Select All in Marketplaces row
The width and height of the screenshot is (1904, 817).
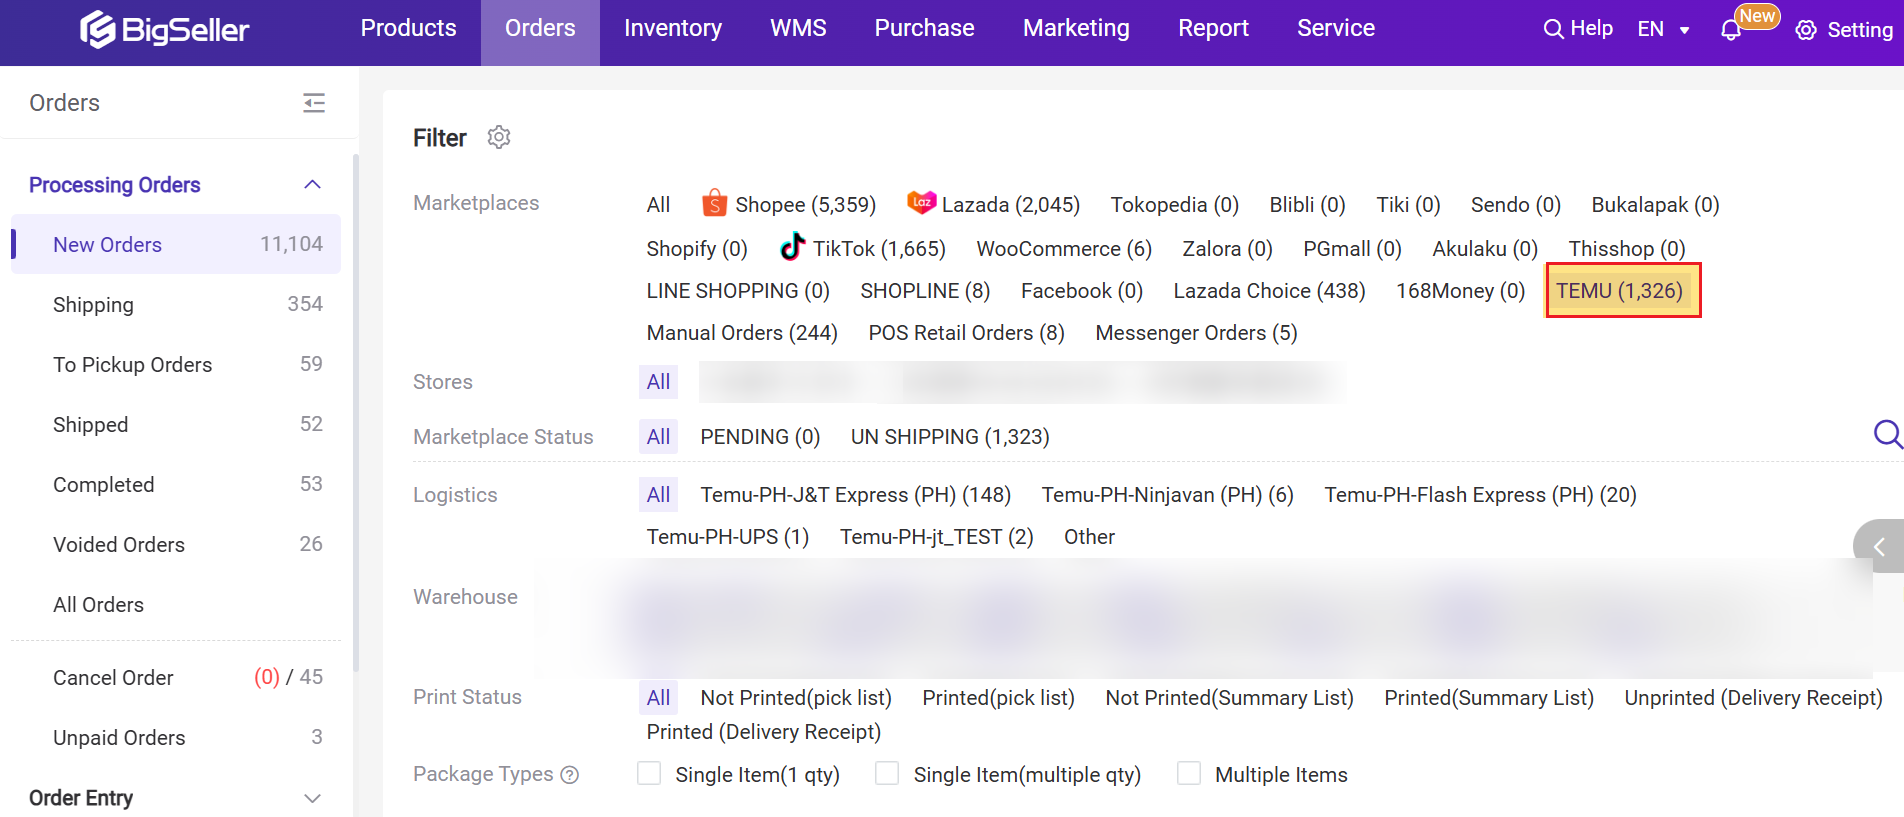658,205
